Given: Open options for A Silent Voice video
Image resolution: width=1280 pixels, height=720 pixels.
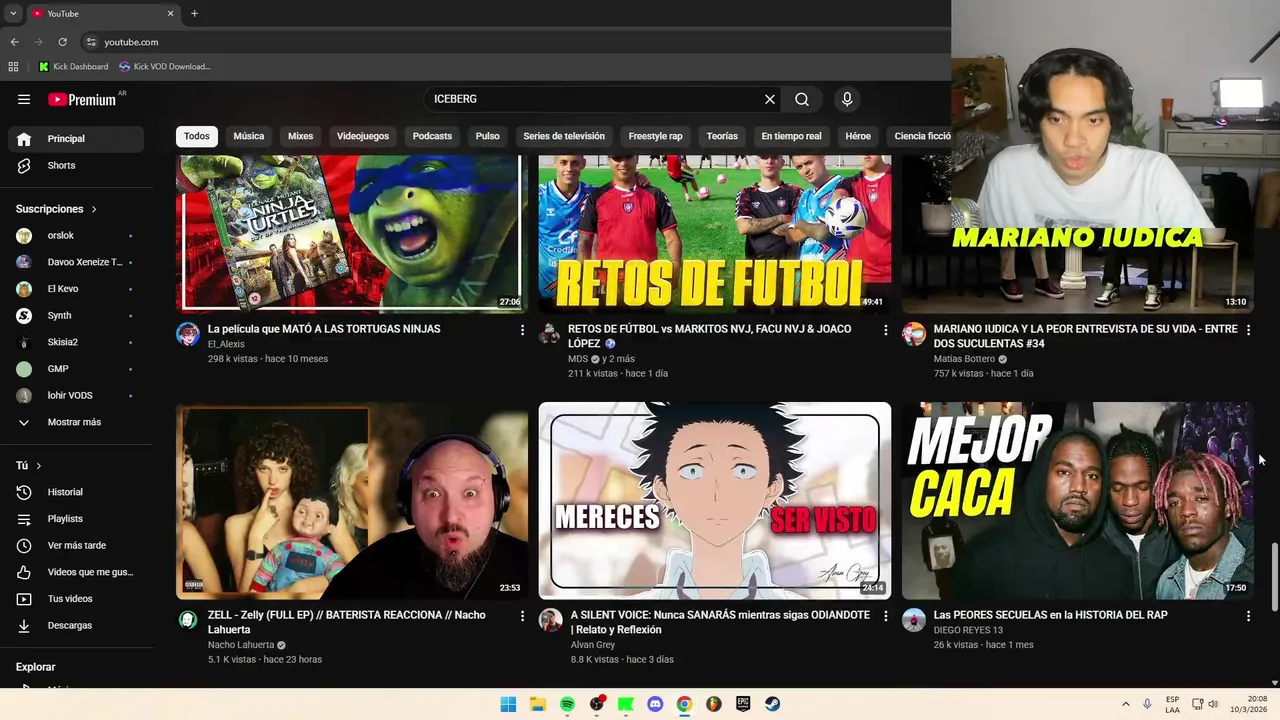Looking at the screenshot, I should point(885,616).
